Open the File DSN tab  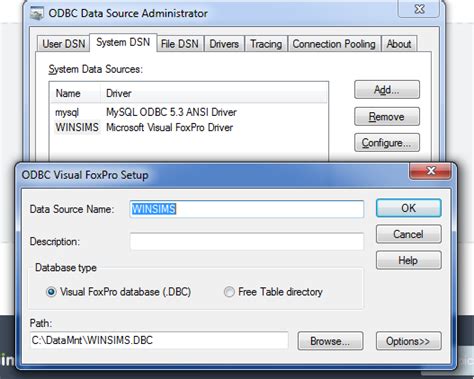tap(180, 44)
